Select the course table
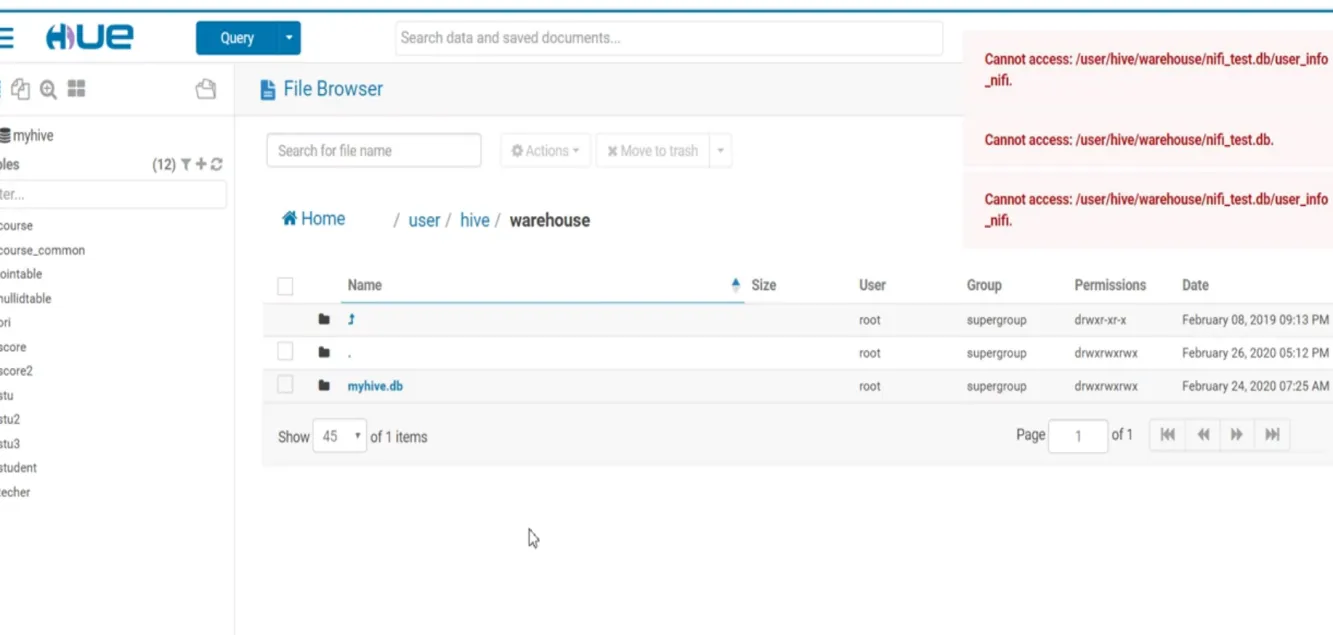The height and width of the screenshot is (635, 1333). [x=16, y=226]
